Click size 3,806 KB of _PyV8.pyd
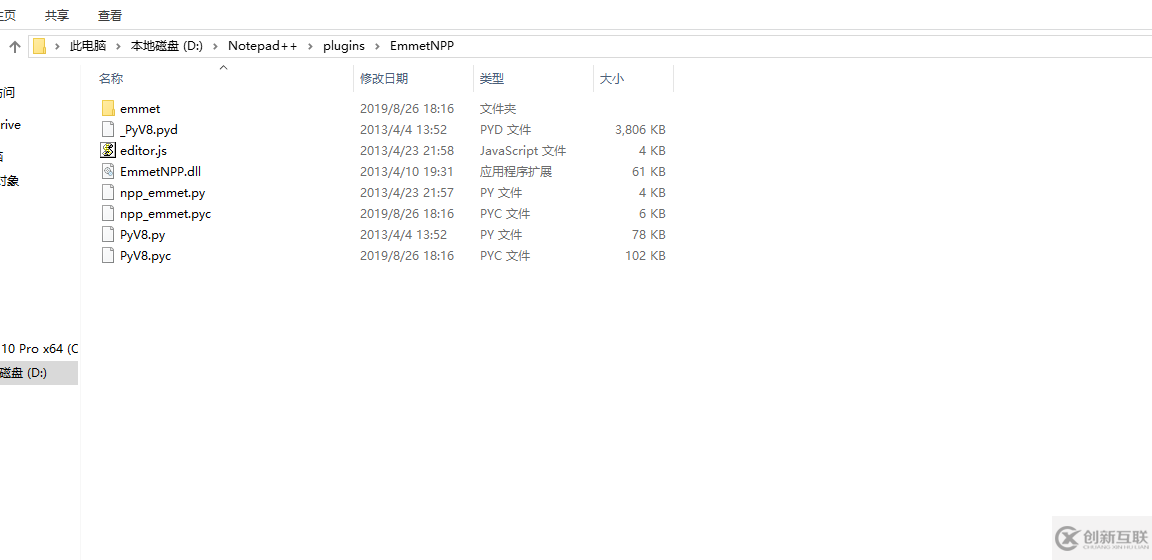 (640, 129)
